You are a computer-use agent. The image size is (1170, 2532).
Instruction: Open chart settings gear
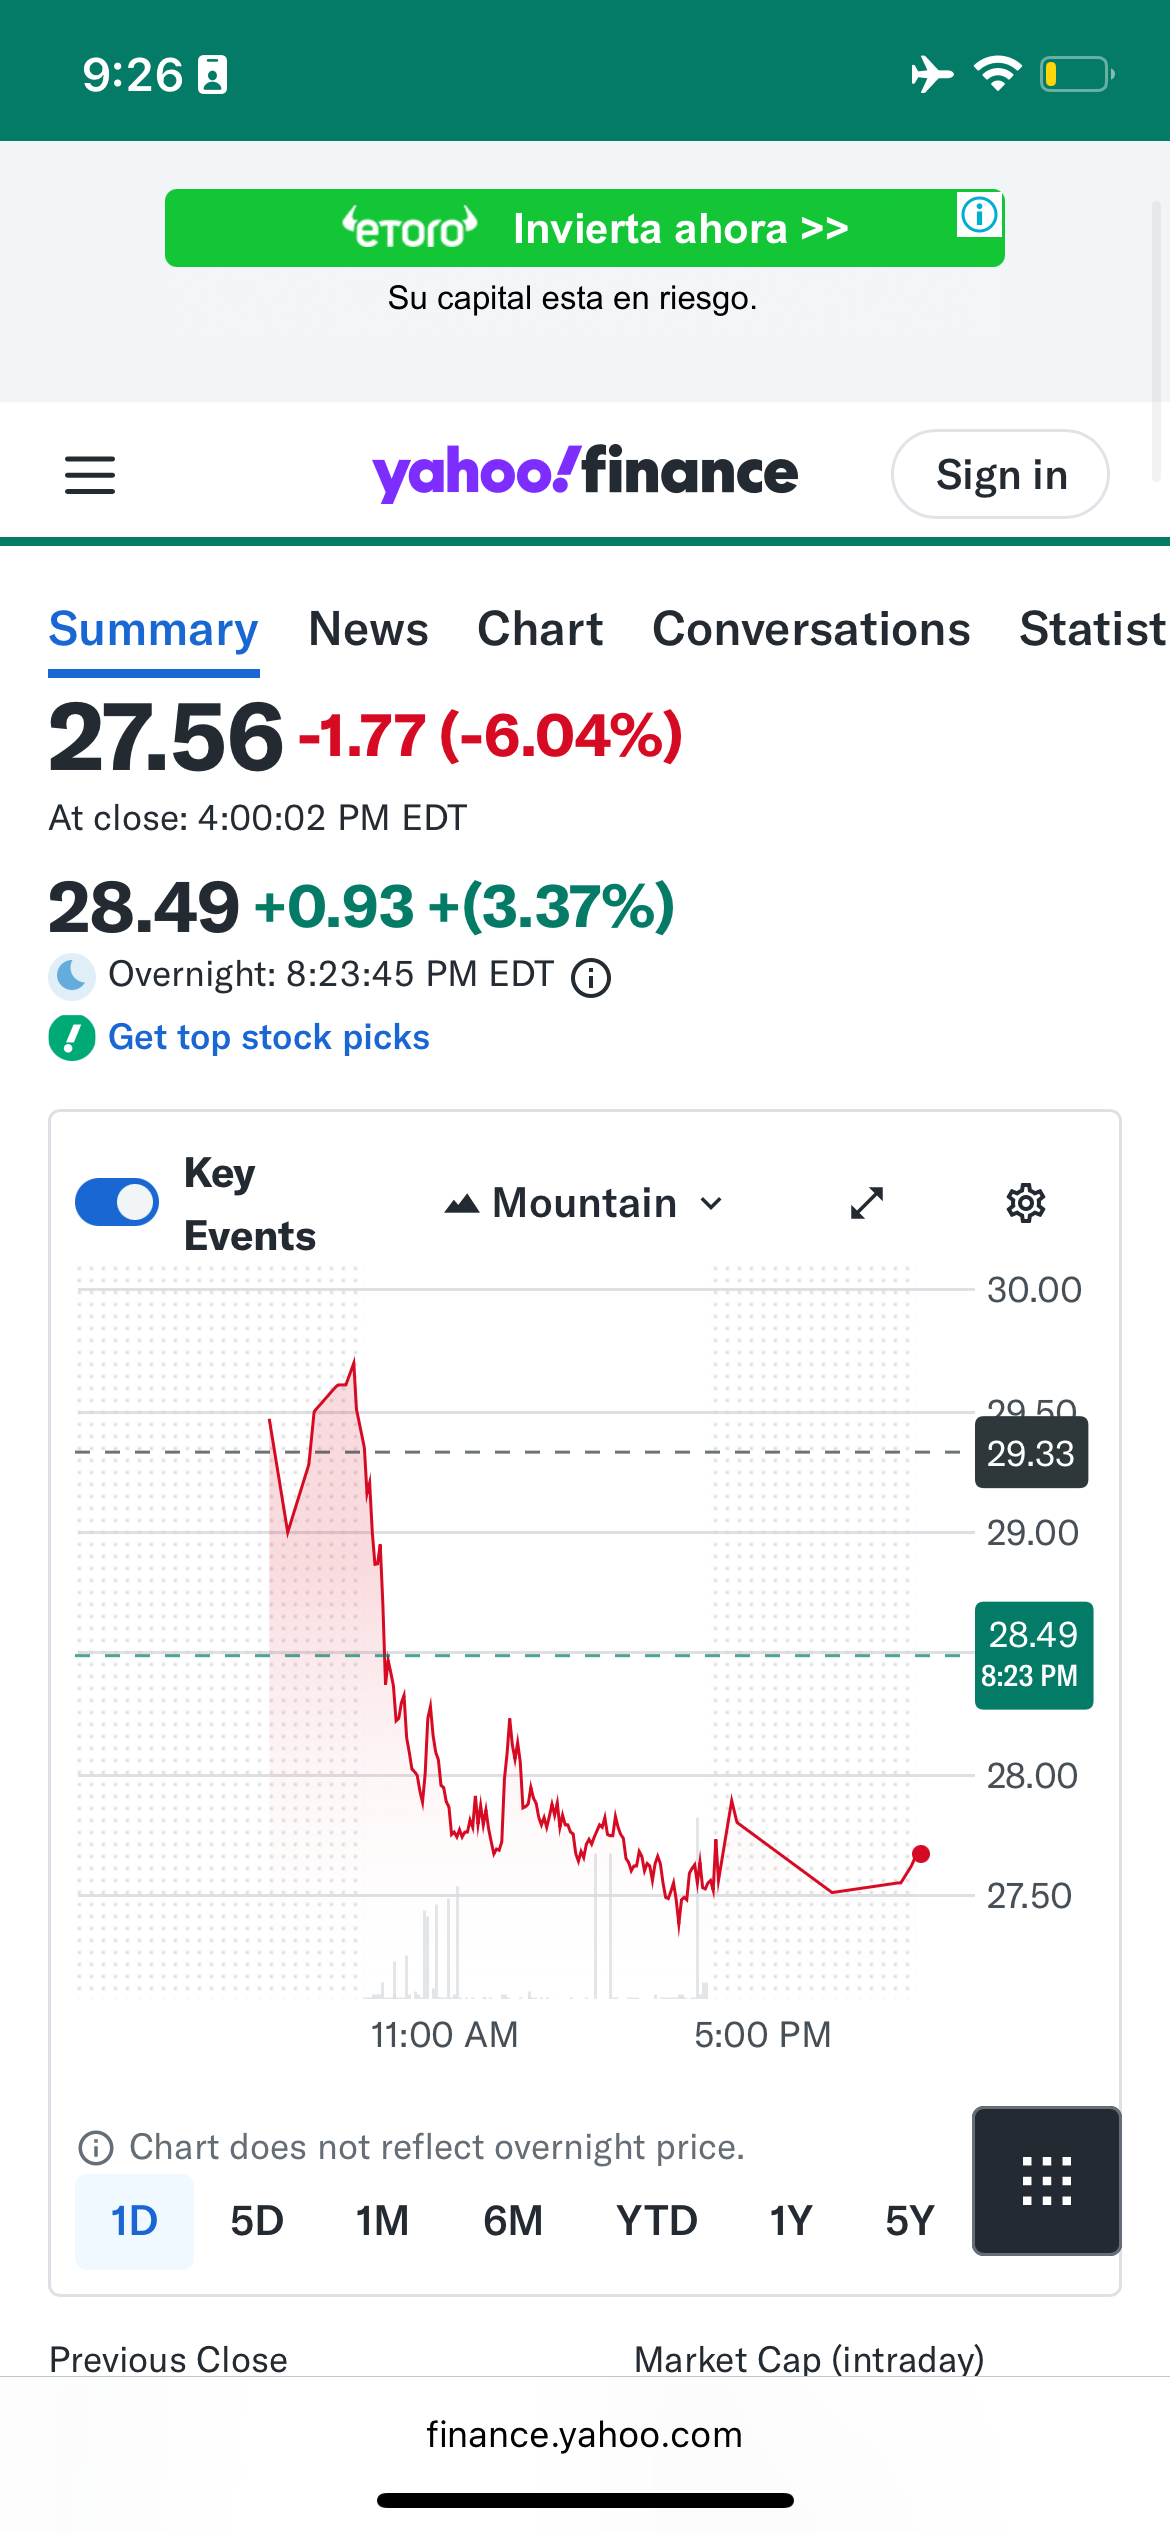click(1025, 1203)
